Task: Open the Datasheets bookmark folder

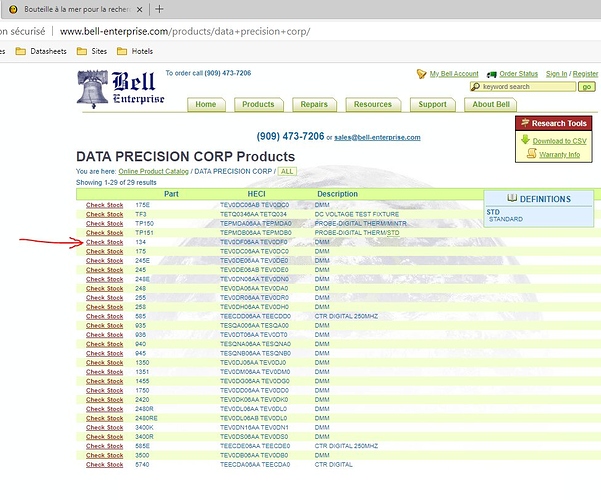Action: [41, 51]
